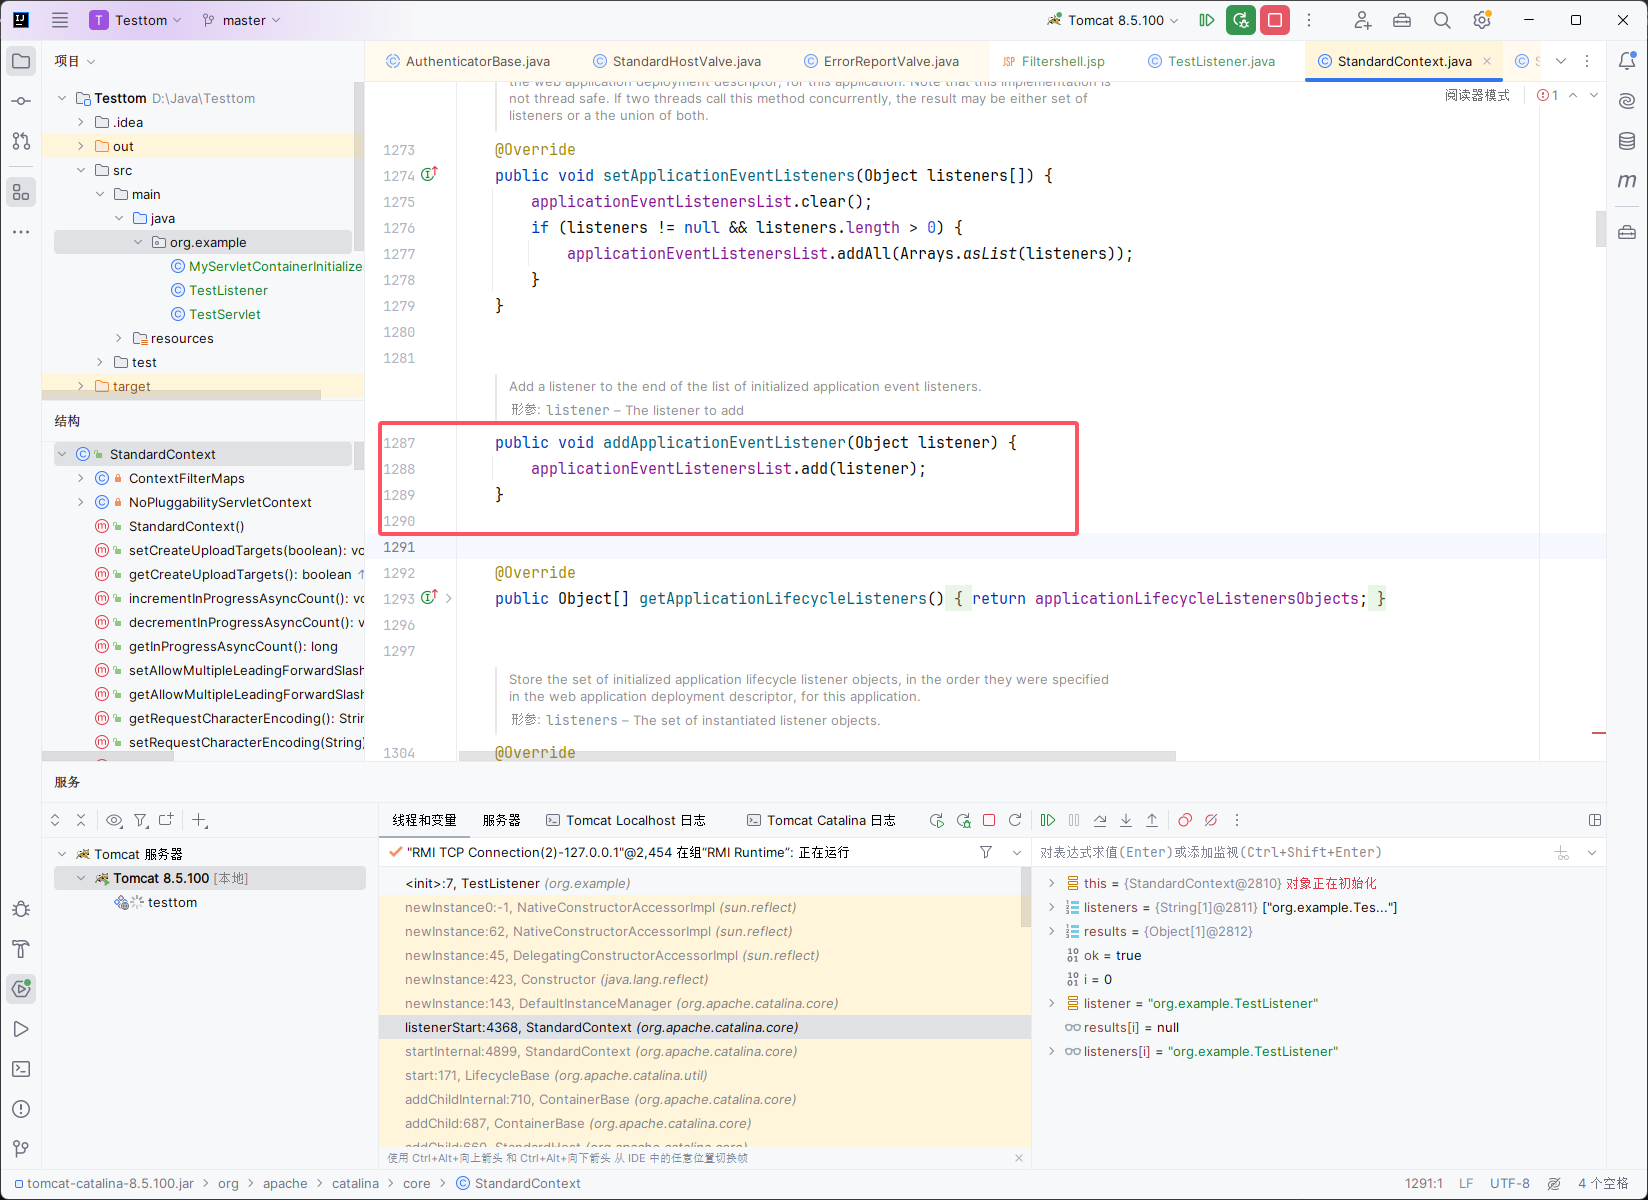
Task: Switch to ErrorReportValve.java tab
Action: 881,61
